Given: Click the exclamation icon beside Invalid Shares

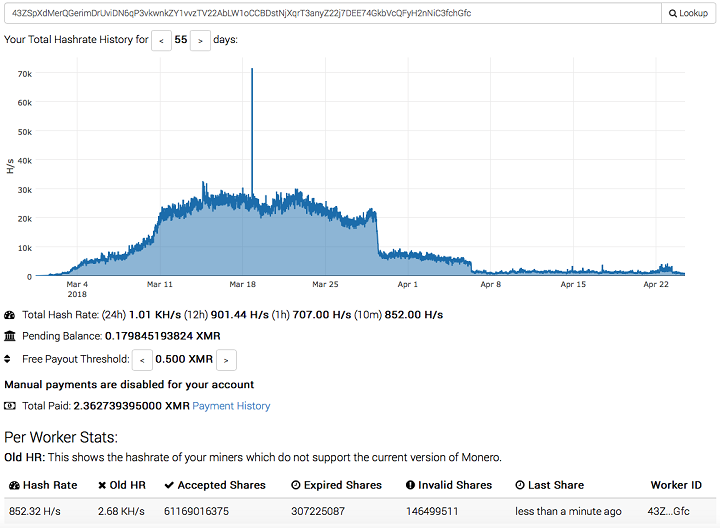Looking at the screenshot, I should (411, 485).
